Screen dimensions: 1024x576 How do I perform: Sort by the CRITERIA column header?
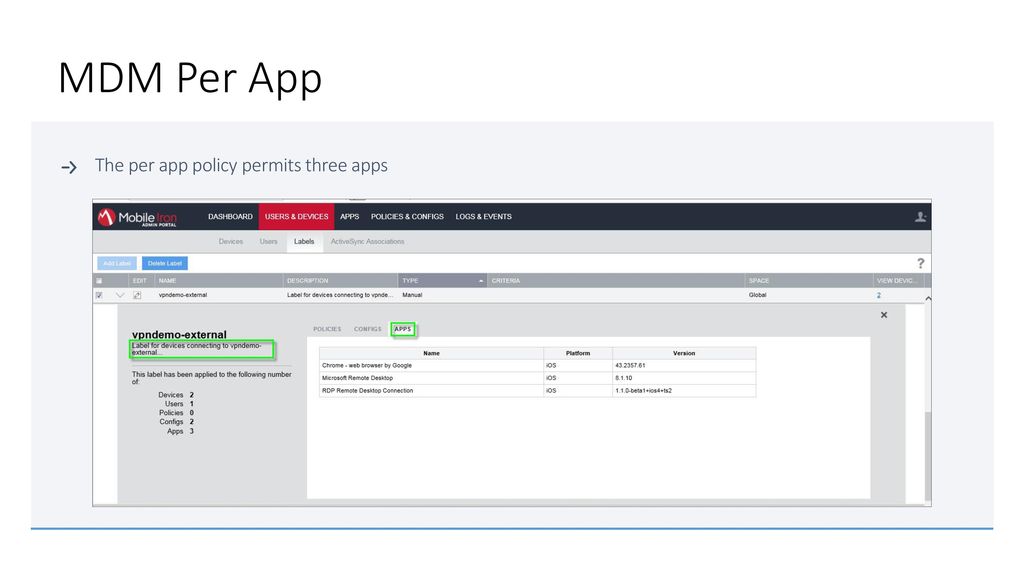coord(616,281)
